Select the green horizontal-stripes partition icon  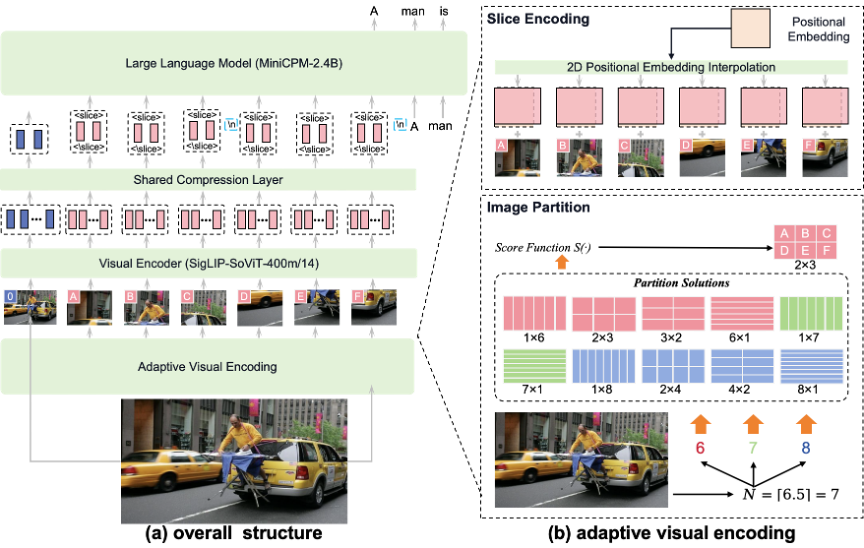pyautogui.click(x=533, y=365)
